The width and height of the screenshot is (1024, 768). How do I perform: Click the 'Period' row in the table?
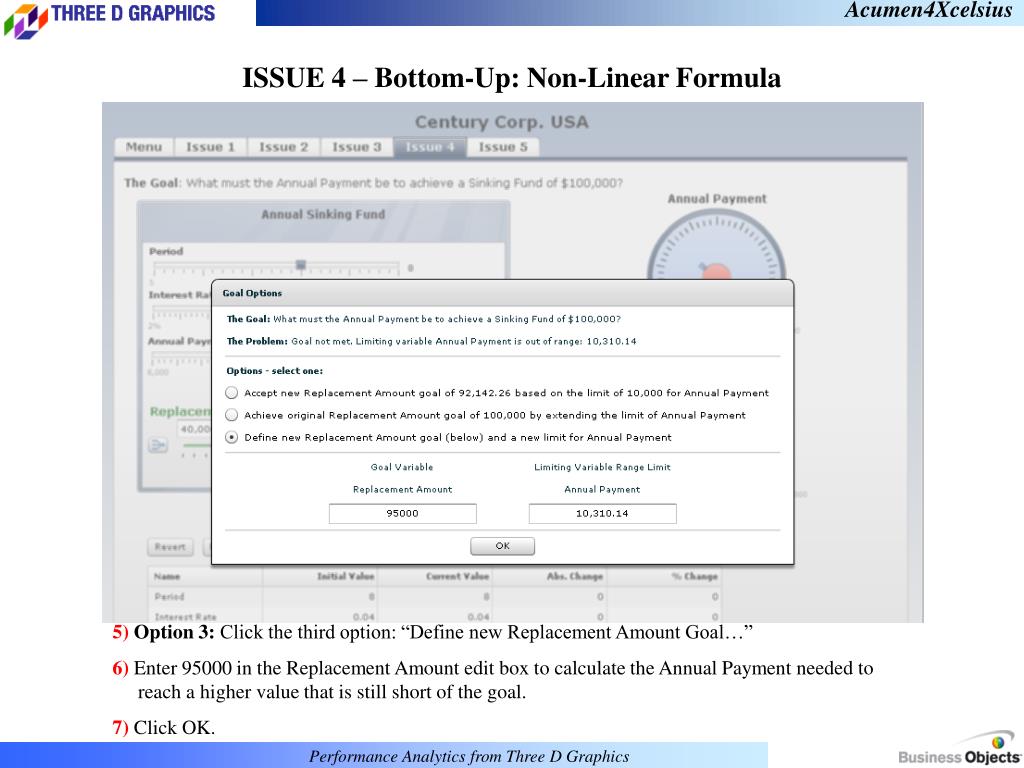[x=436, y=597]
